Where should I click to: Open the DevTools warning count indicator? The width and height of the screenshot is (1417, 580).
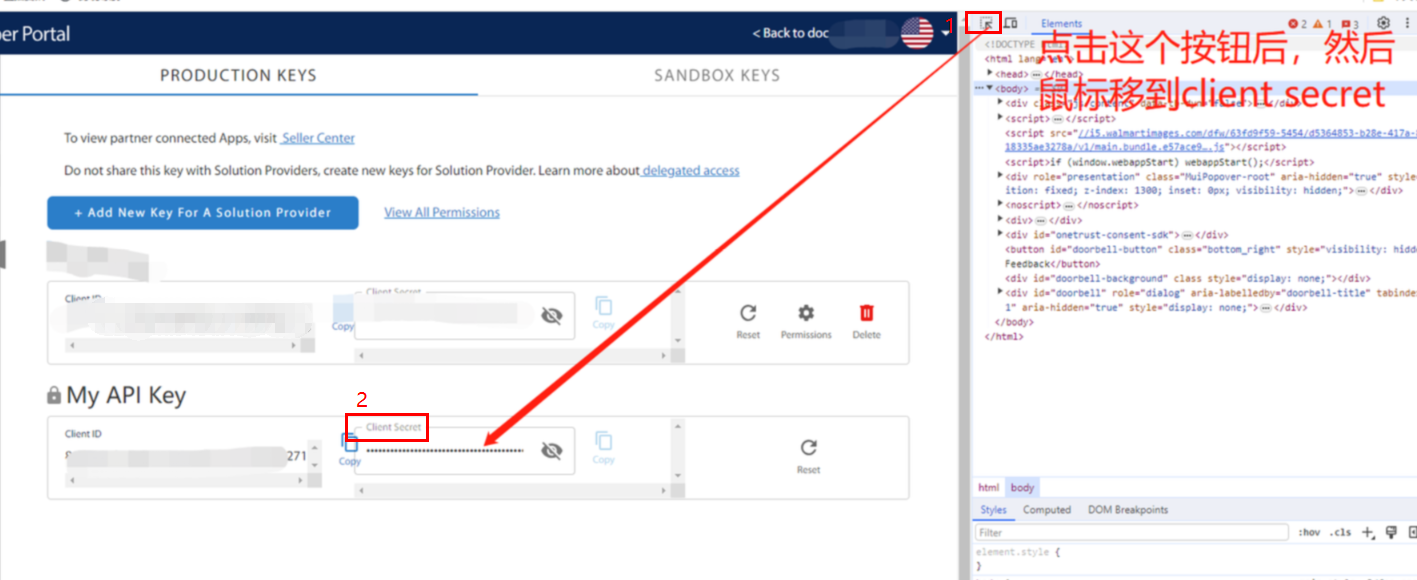click(1322, 24)
